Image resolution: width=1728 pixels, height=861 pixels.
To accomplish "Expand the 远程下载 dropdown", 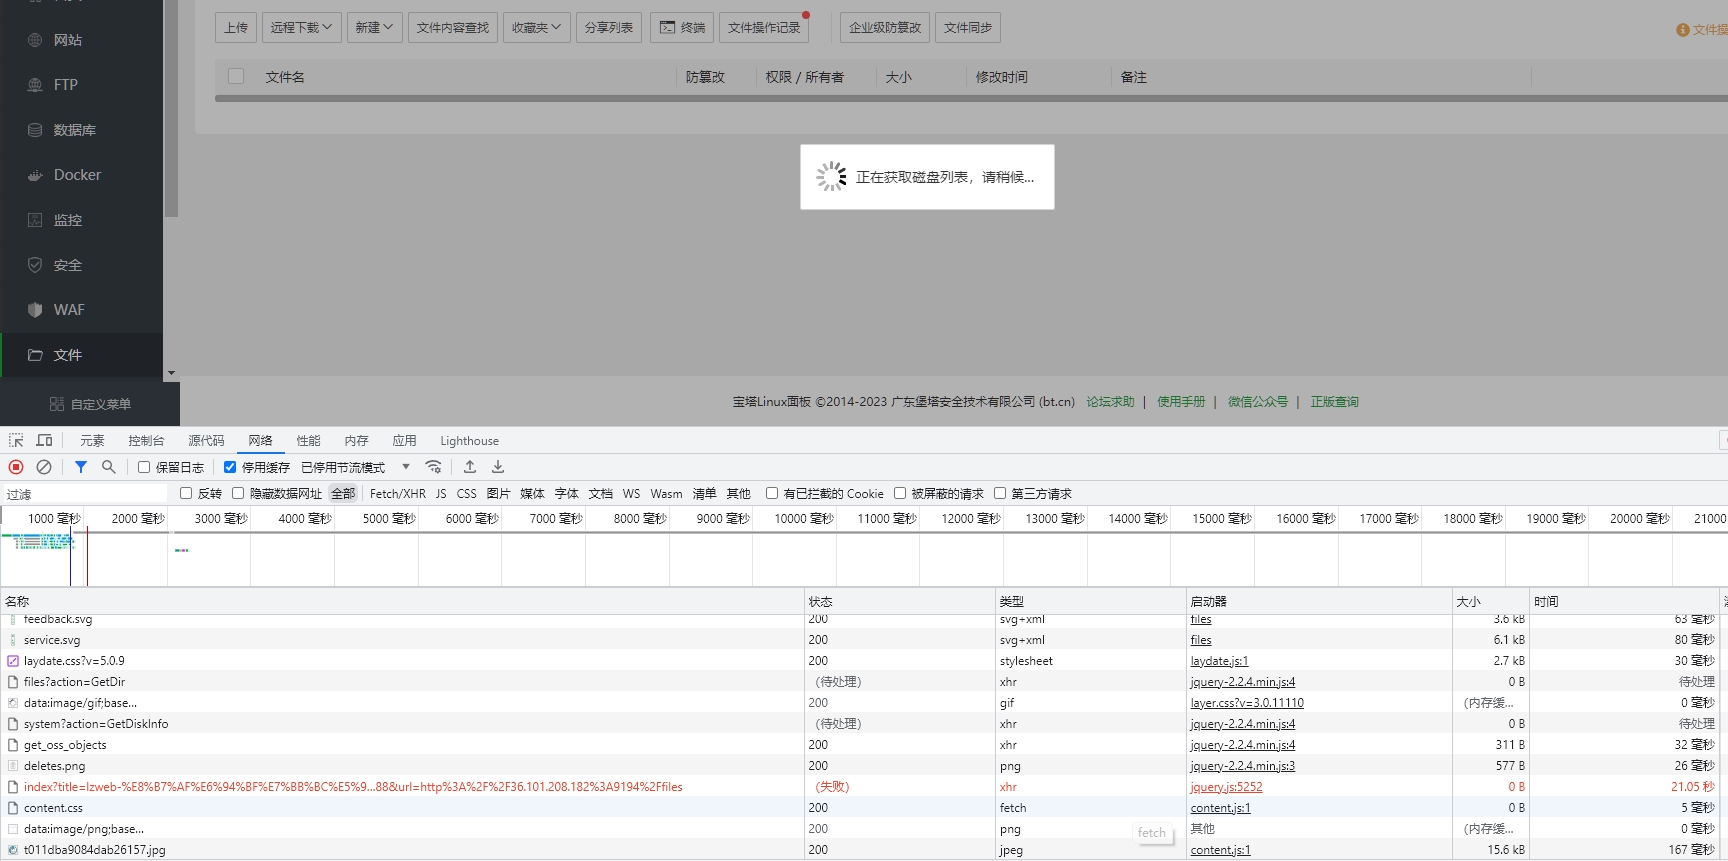I will click(301, 28).
